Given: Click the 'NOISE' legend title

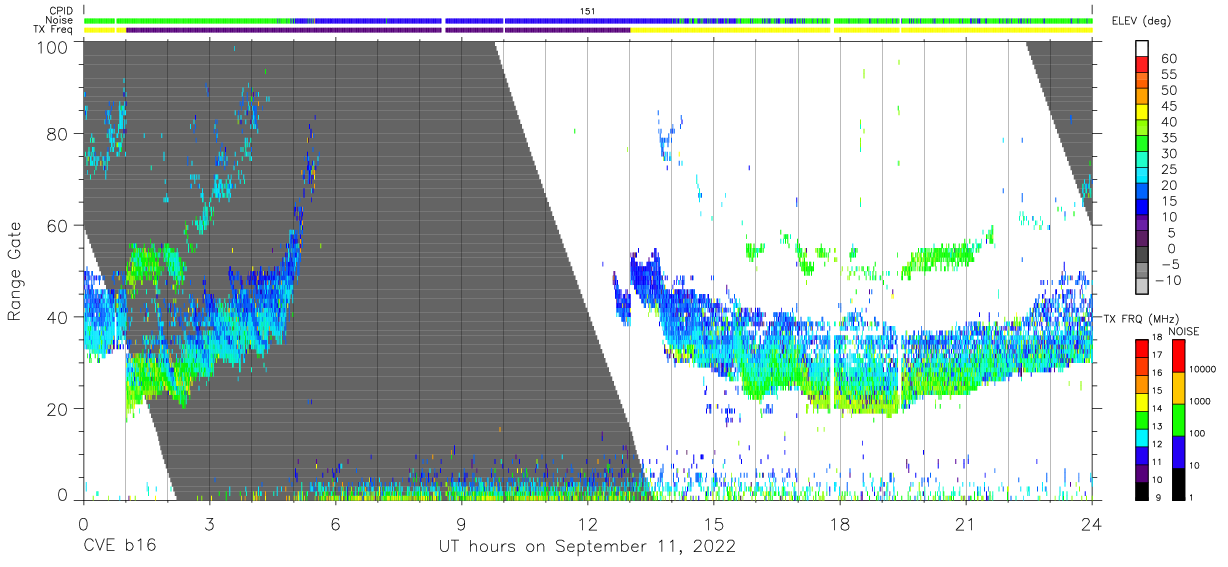Looking at the screenshot, I should click(x=1184, y=331).
